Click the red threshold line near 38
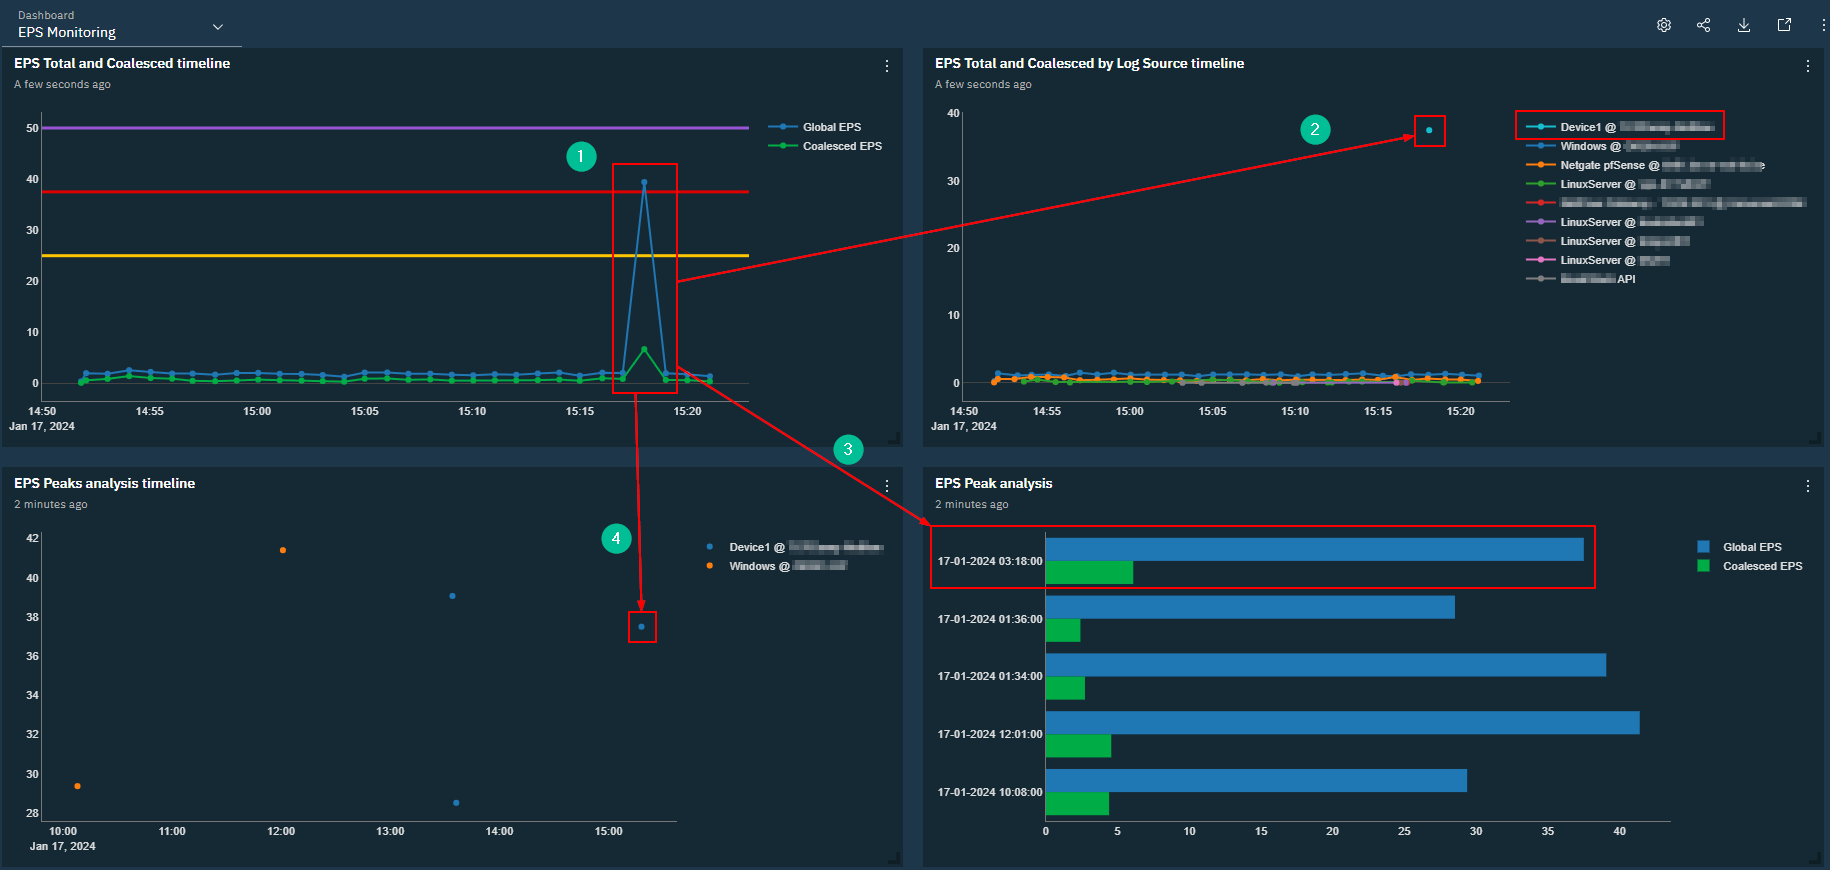 click(395, 191)
